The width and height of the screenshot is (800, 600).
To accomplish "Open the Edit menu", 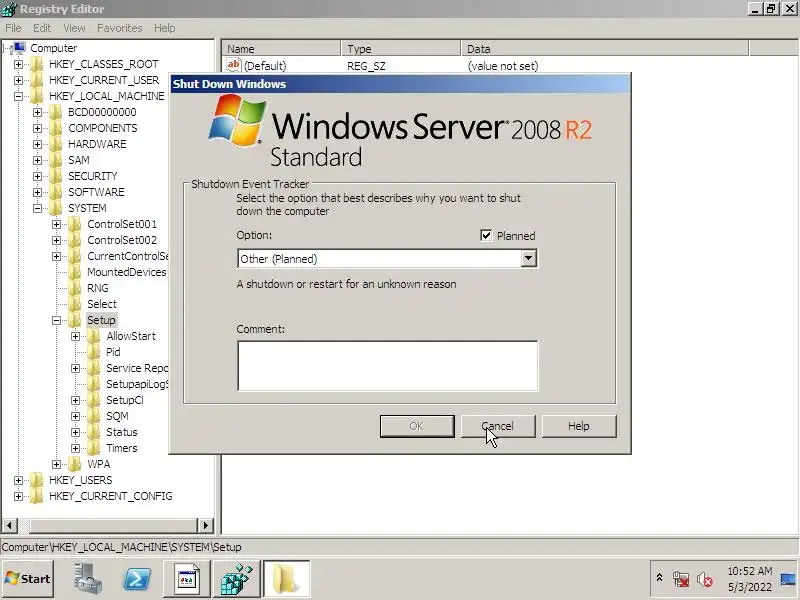I will click(42, 28).
